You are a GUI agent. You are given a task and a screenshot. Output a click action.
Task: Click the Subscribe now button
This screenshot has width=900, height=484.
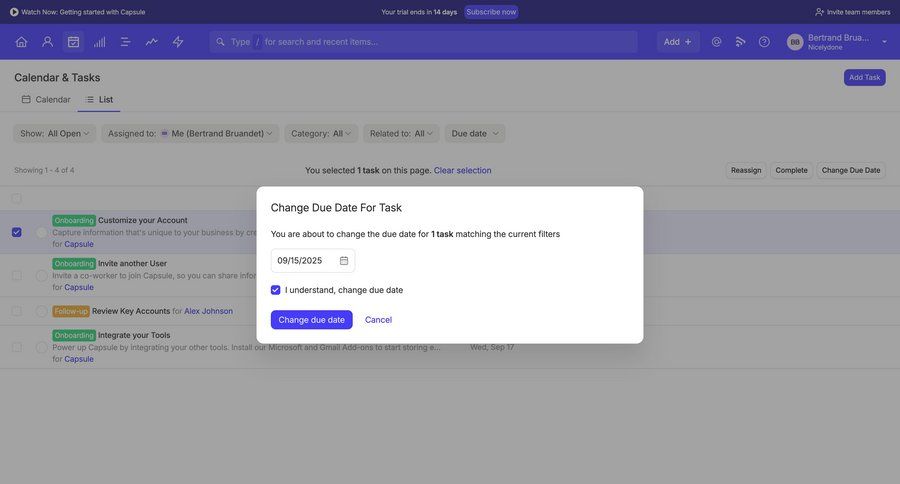(x=491, y=12)
